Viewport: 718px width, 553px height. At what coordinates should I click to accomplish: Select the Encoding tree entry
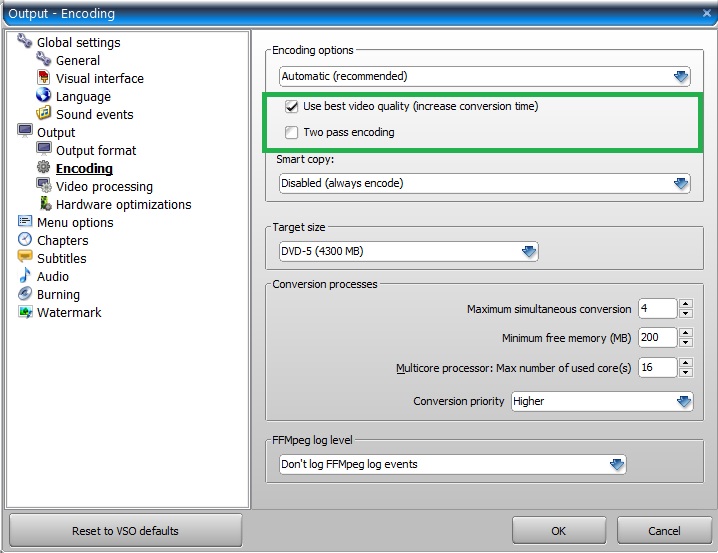coord(84,168)
